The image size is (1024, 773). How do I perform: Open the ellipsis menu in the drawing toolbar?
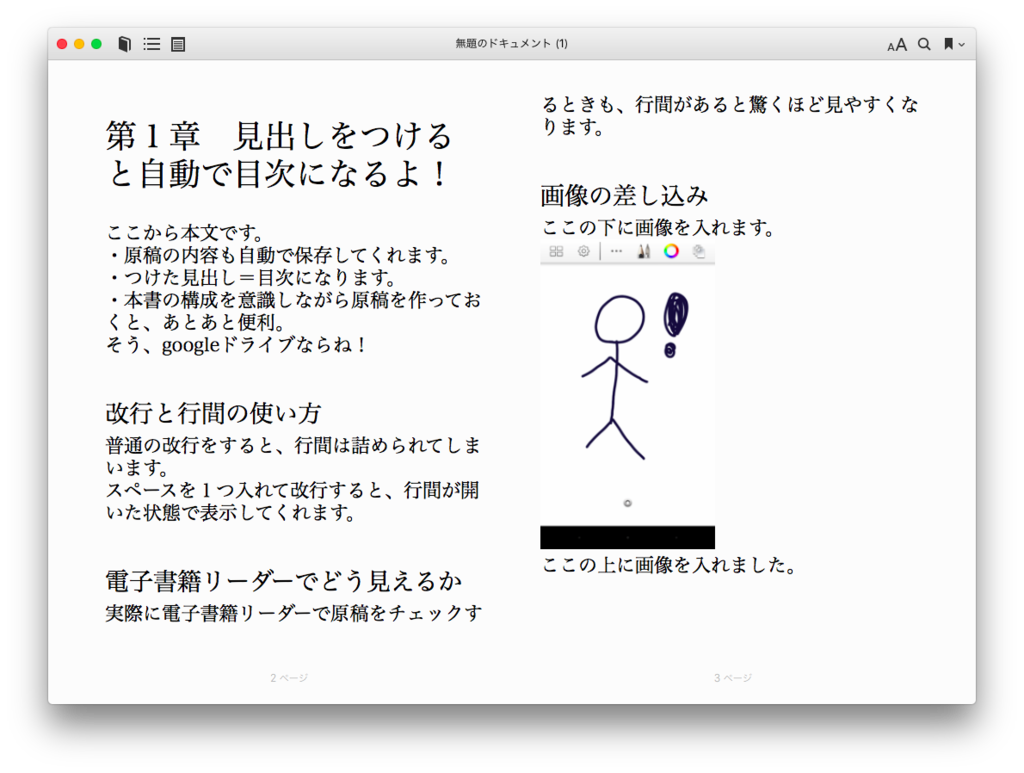(x=615, y=251)
